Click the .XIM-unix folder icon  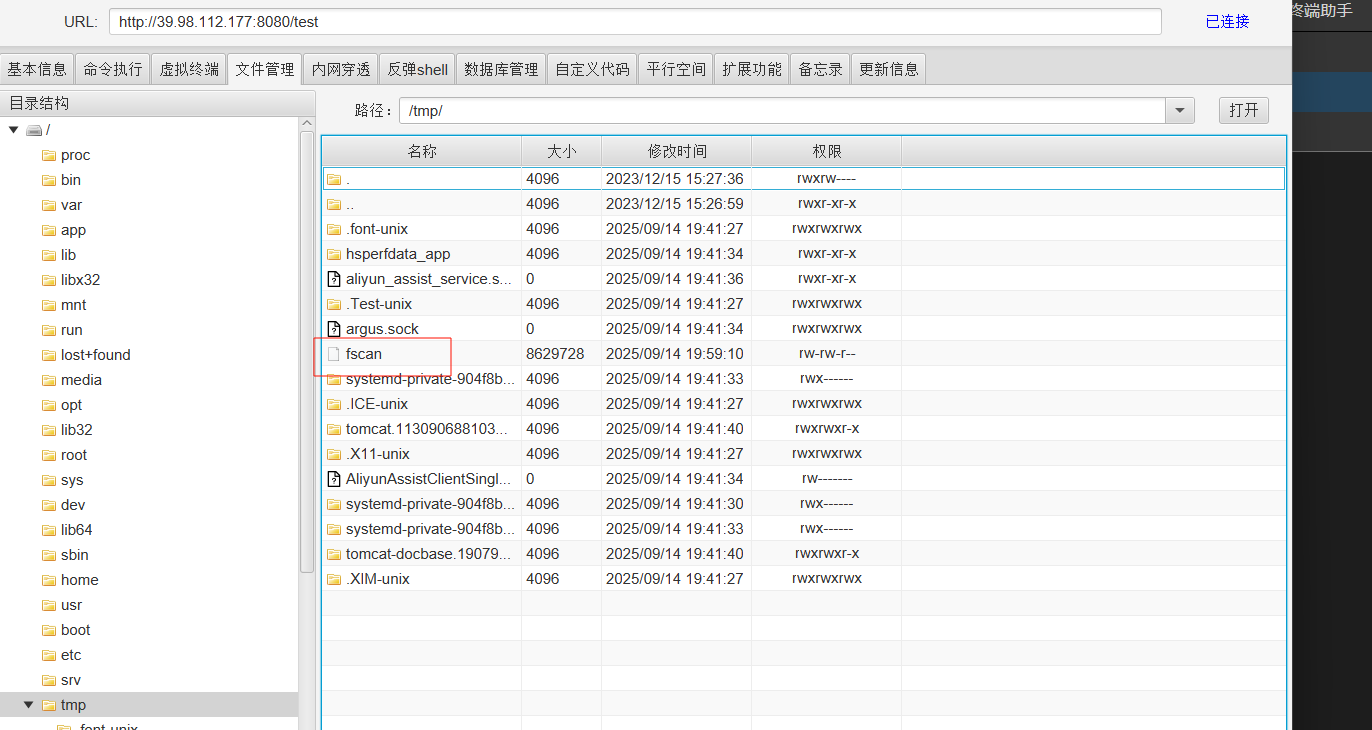click(x=334, y=579)
